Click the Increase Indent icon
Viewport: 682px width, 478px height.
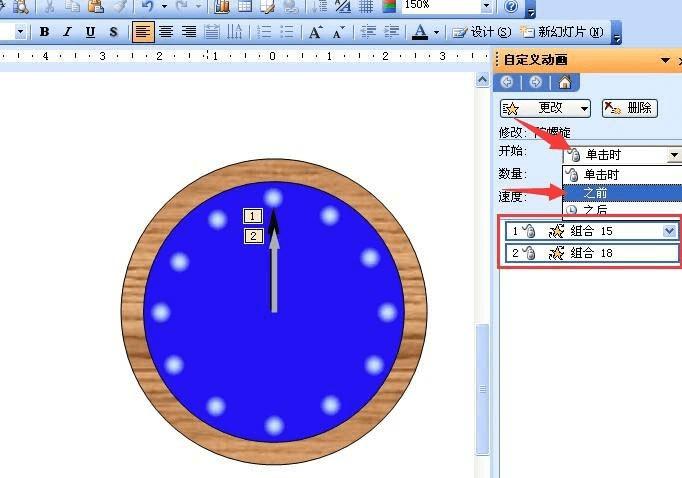click(x=391, y=32)
